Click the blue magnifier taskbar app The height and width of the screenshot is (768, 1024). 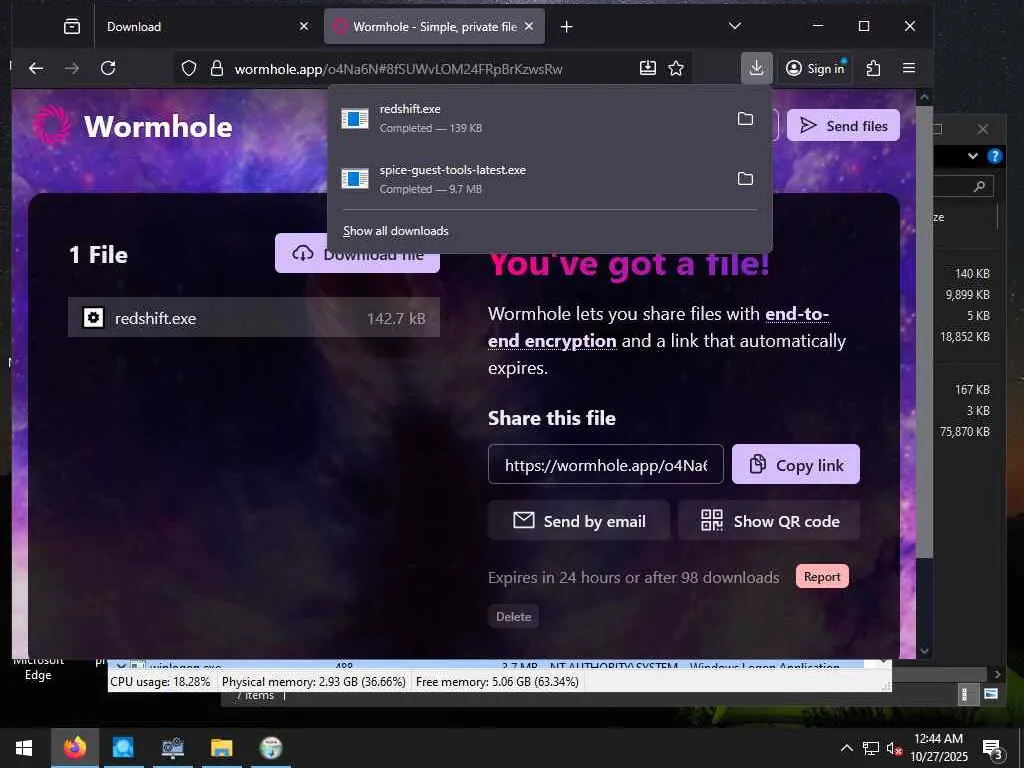tap(123, 748)
